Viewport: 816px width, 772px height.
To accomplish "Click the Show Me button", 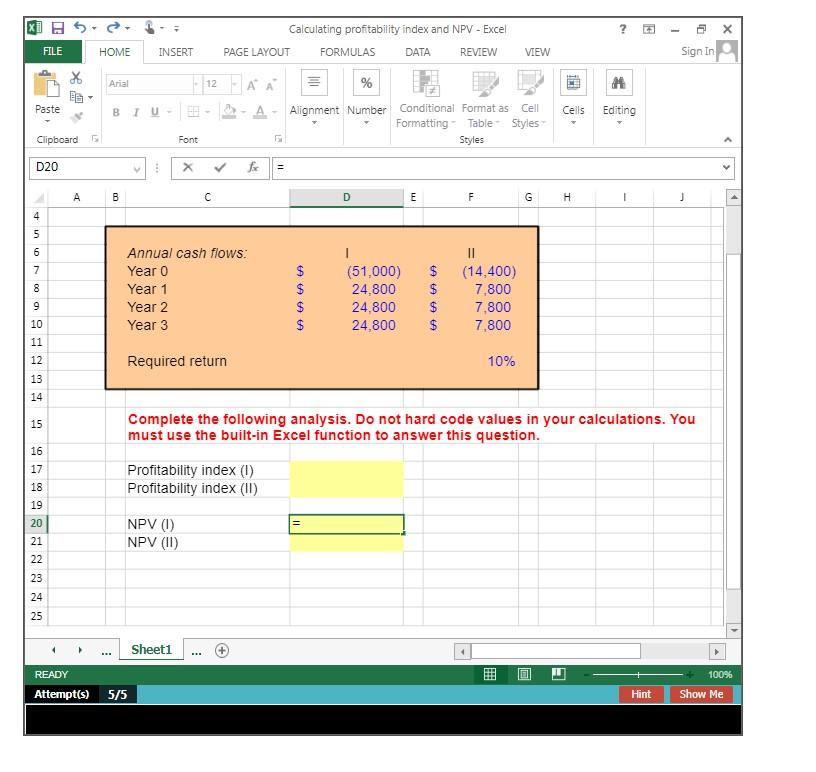I will [701, 694].
